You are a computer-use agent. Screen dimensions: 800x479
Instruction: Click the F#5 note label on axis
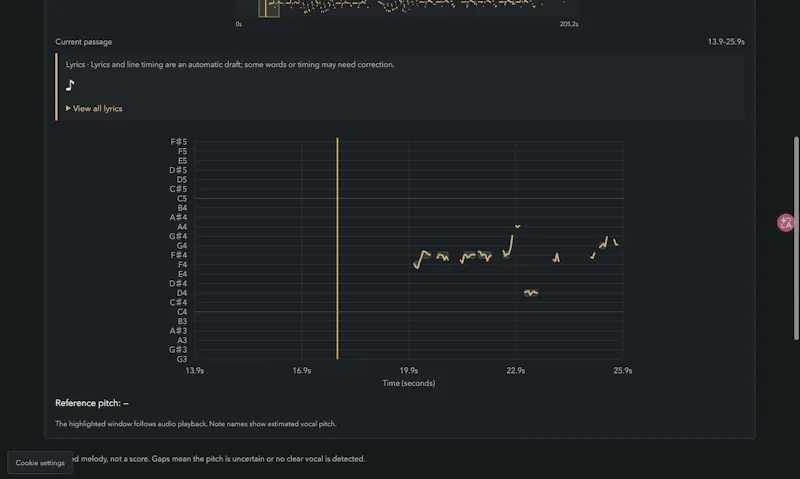(x=179, y=142)
